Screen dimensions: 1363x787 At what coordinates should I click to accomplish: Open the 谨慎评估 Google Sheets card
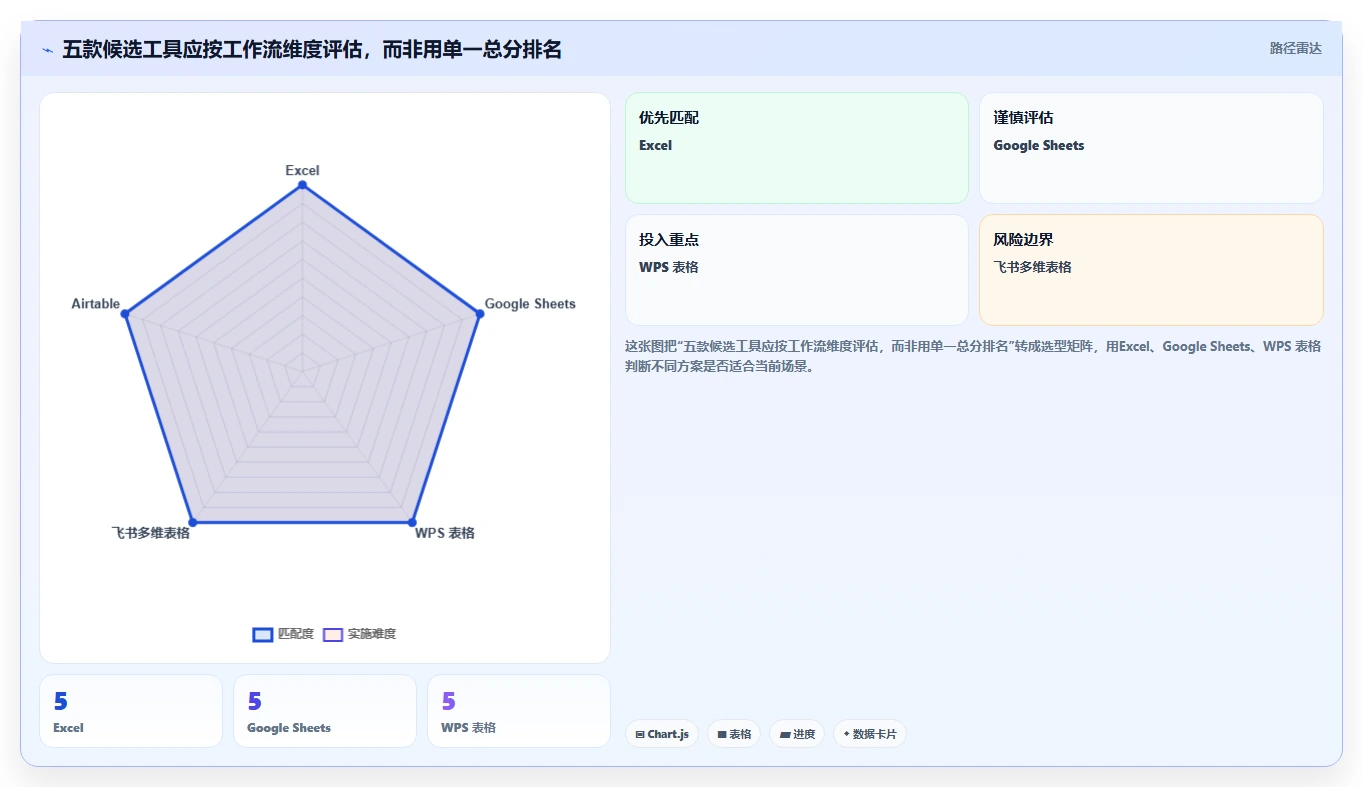tap(1151, 148)
